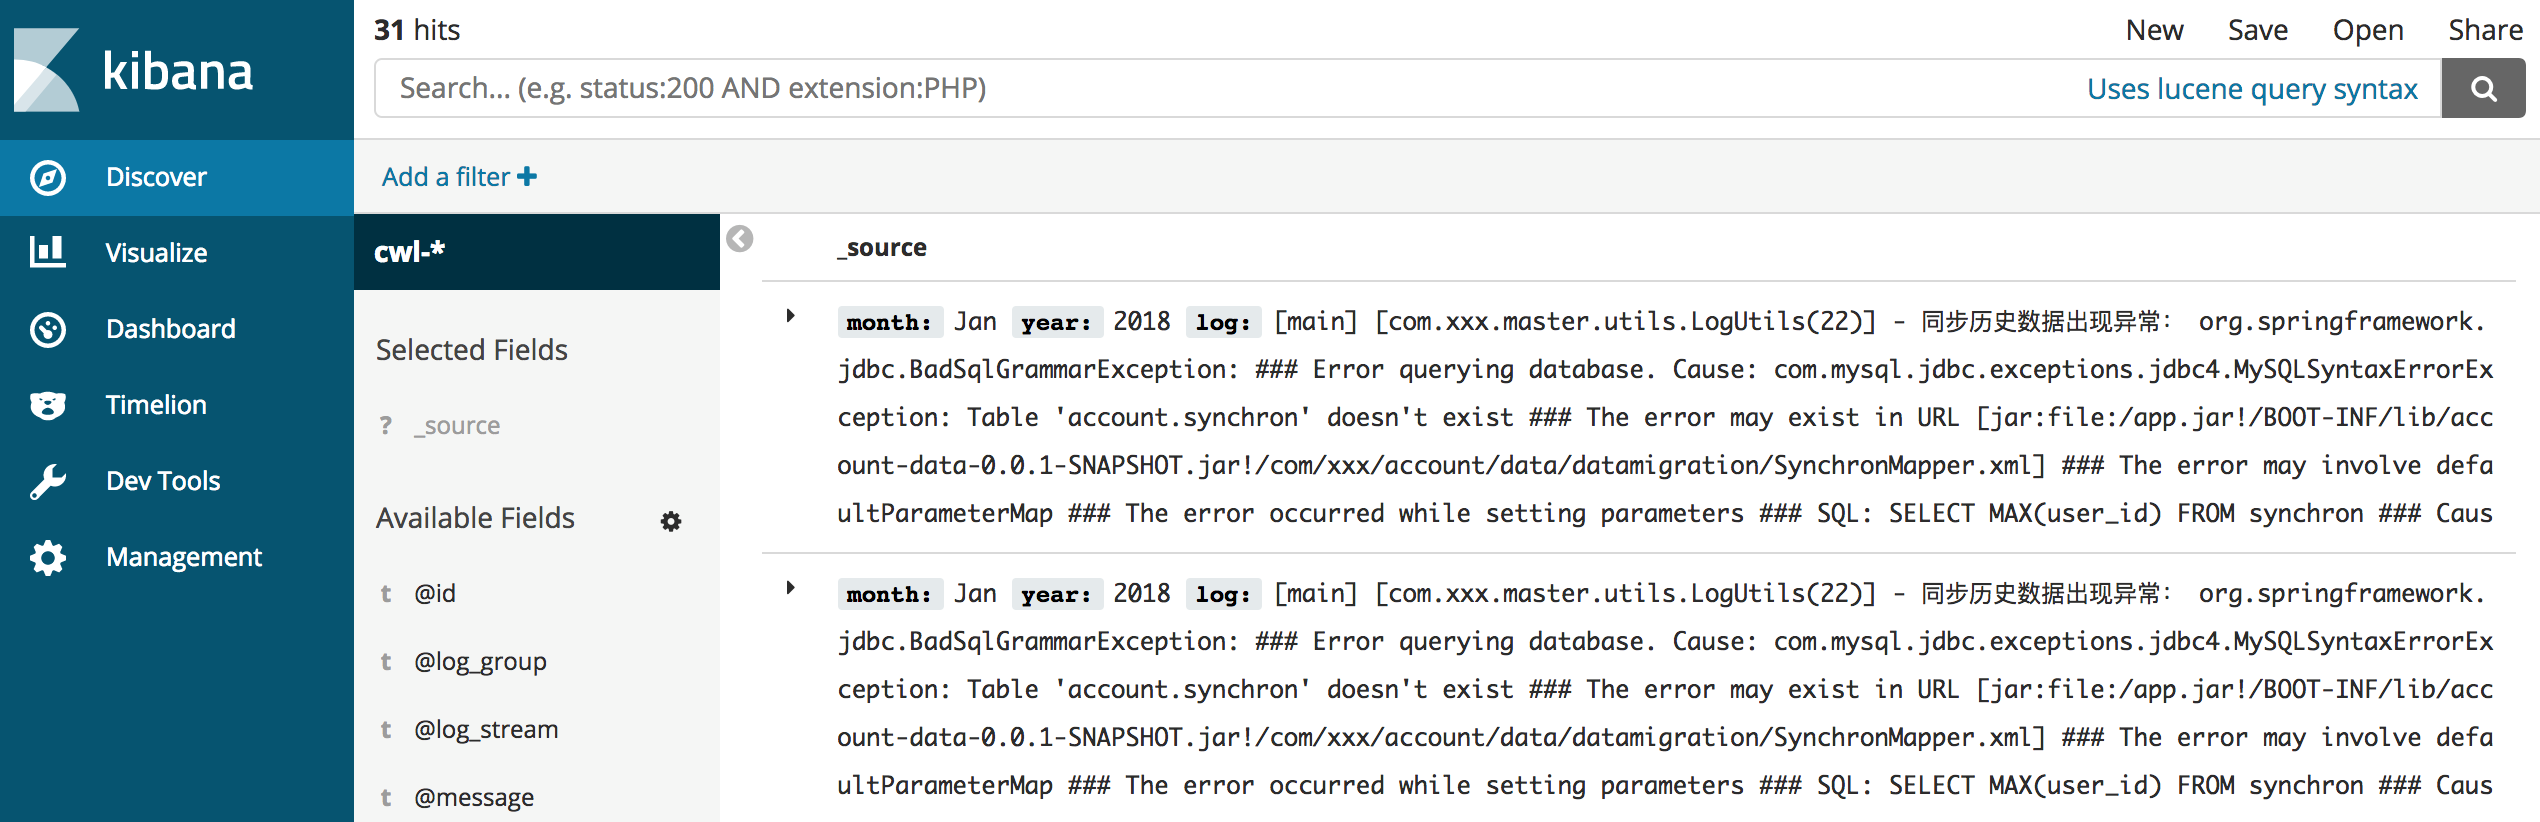Click the year: label in second row
This screenshot has width=2540, height=822.
(x=1056, y=594)
